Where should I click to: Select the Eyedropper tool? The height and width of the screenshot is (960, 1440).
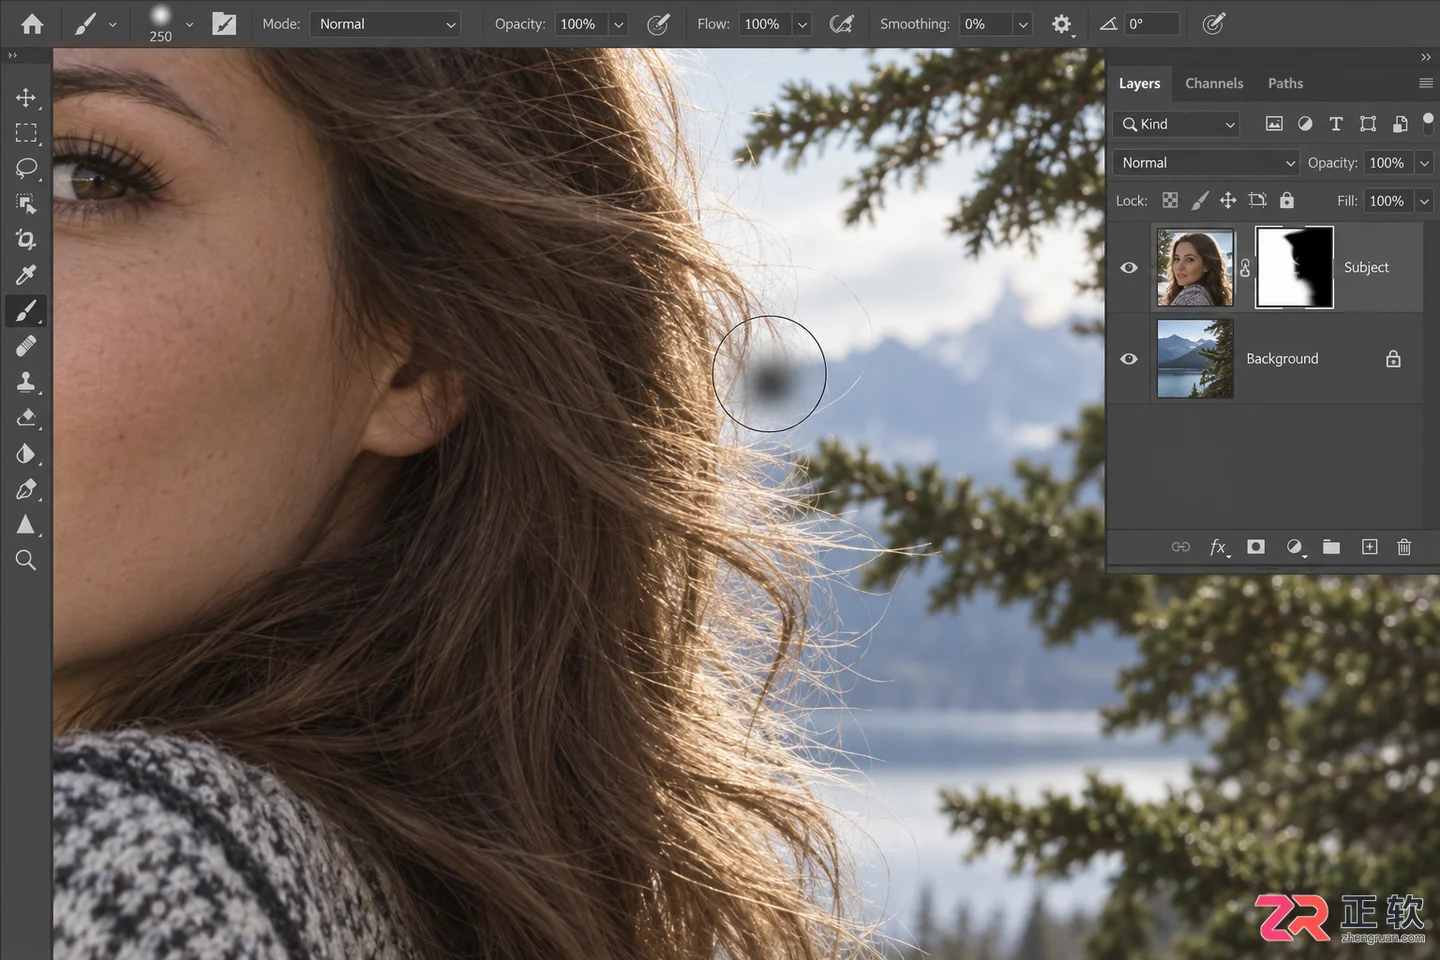[26, 274]
